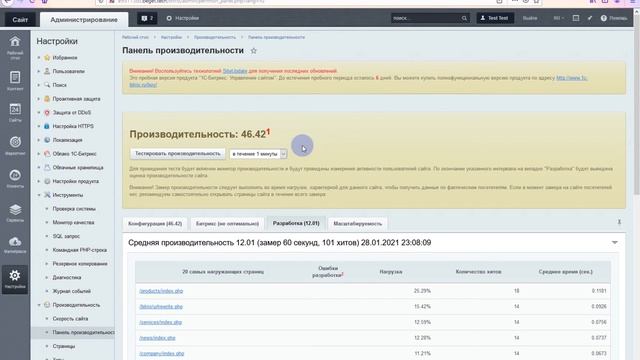Select Панель производительности tree item
This screenshot has width=640, height=360.
(83, 332)
